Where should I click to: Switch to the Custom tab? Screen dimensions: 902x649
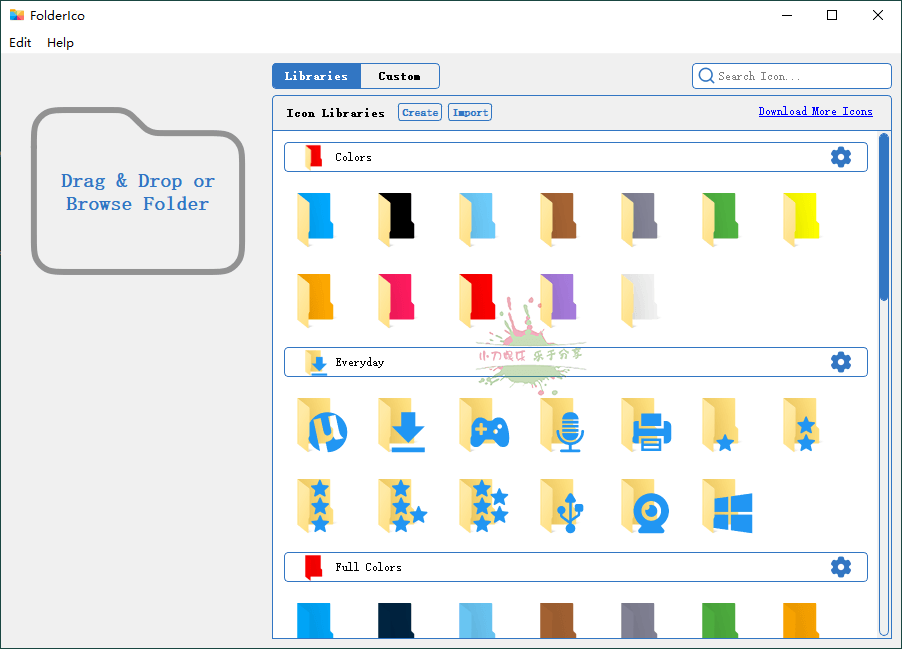(x=399, y=75)
